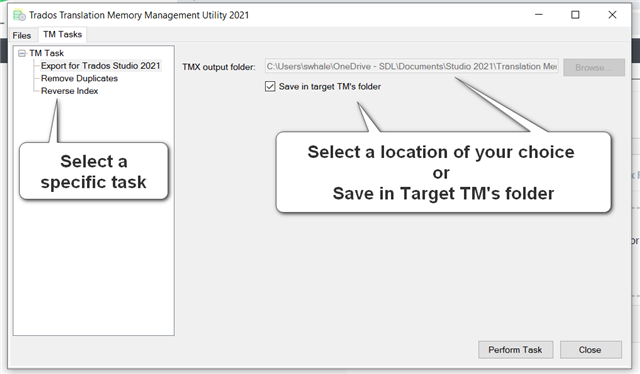Screen dimensions: 640x374
Task: Switch to the Files tab
Action: click(22, 36)
